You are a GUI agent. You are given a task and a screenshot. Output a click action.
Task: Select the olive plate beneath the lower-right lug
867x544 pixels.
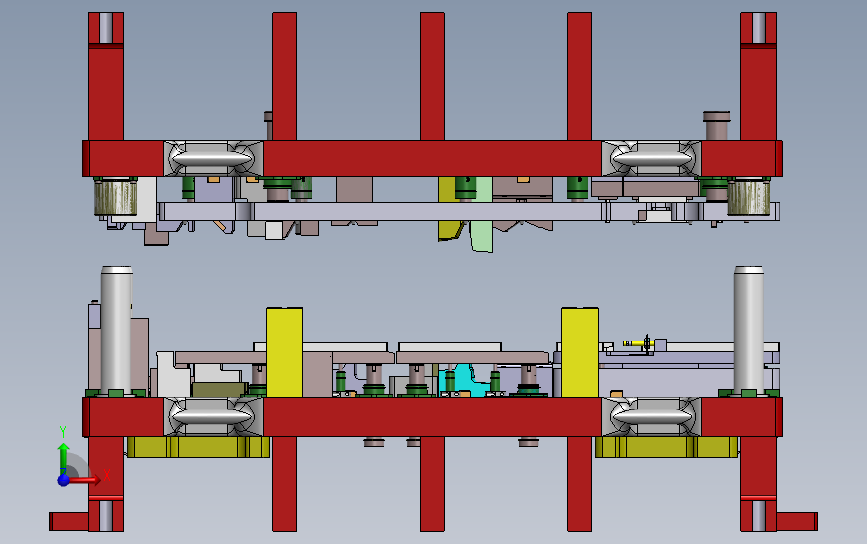point(666,447)
